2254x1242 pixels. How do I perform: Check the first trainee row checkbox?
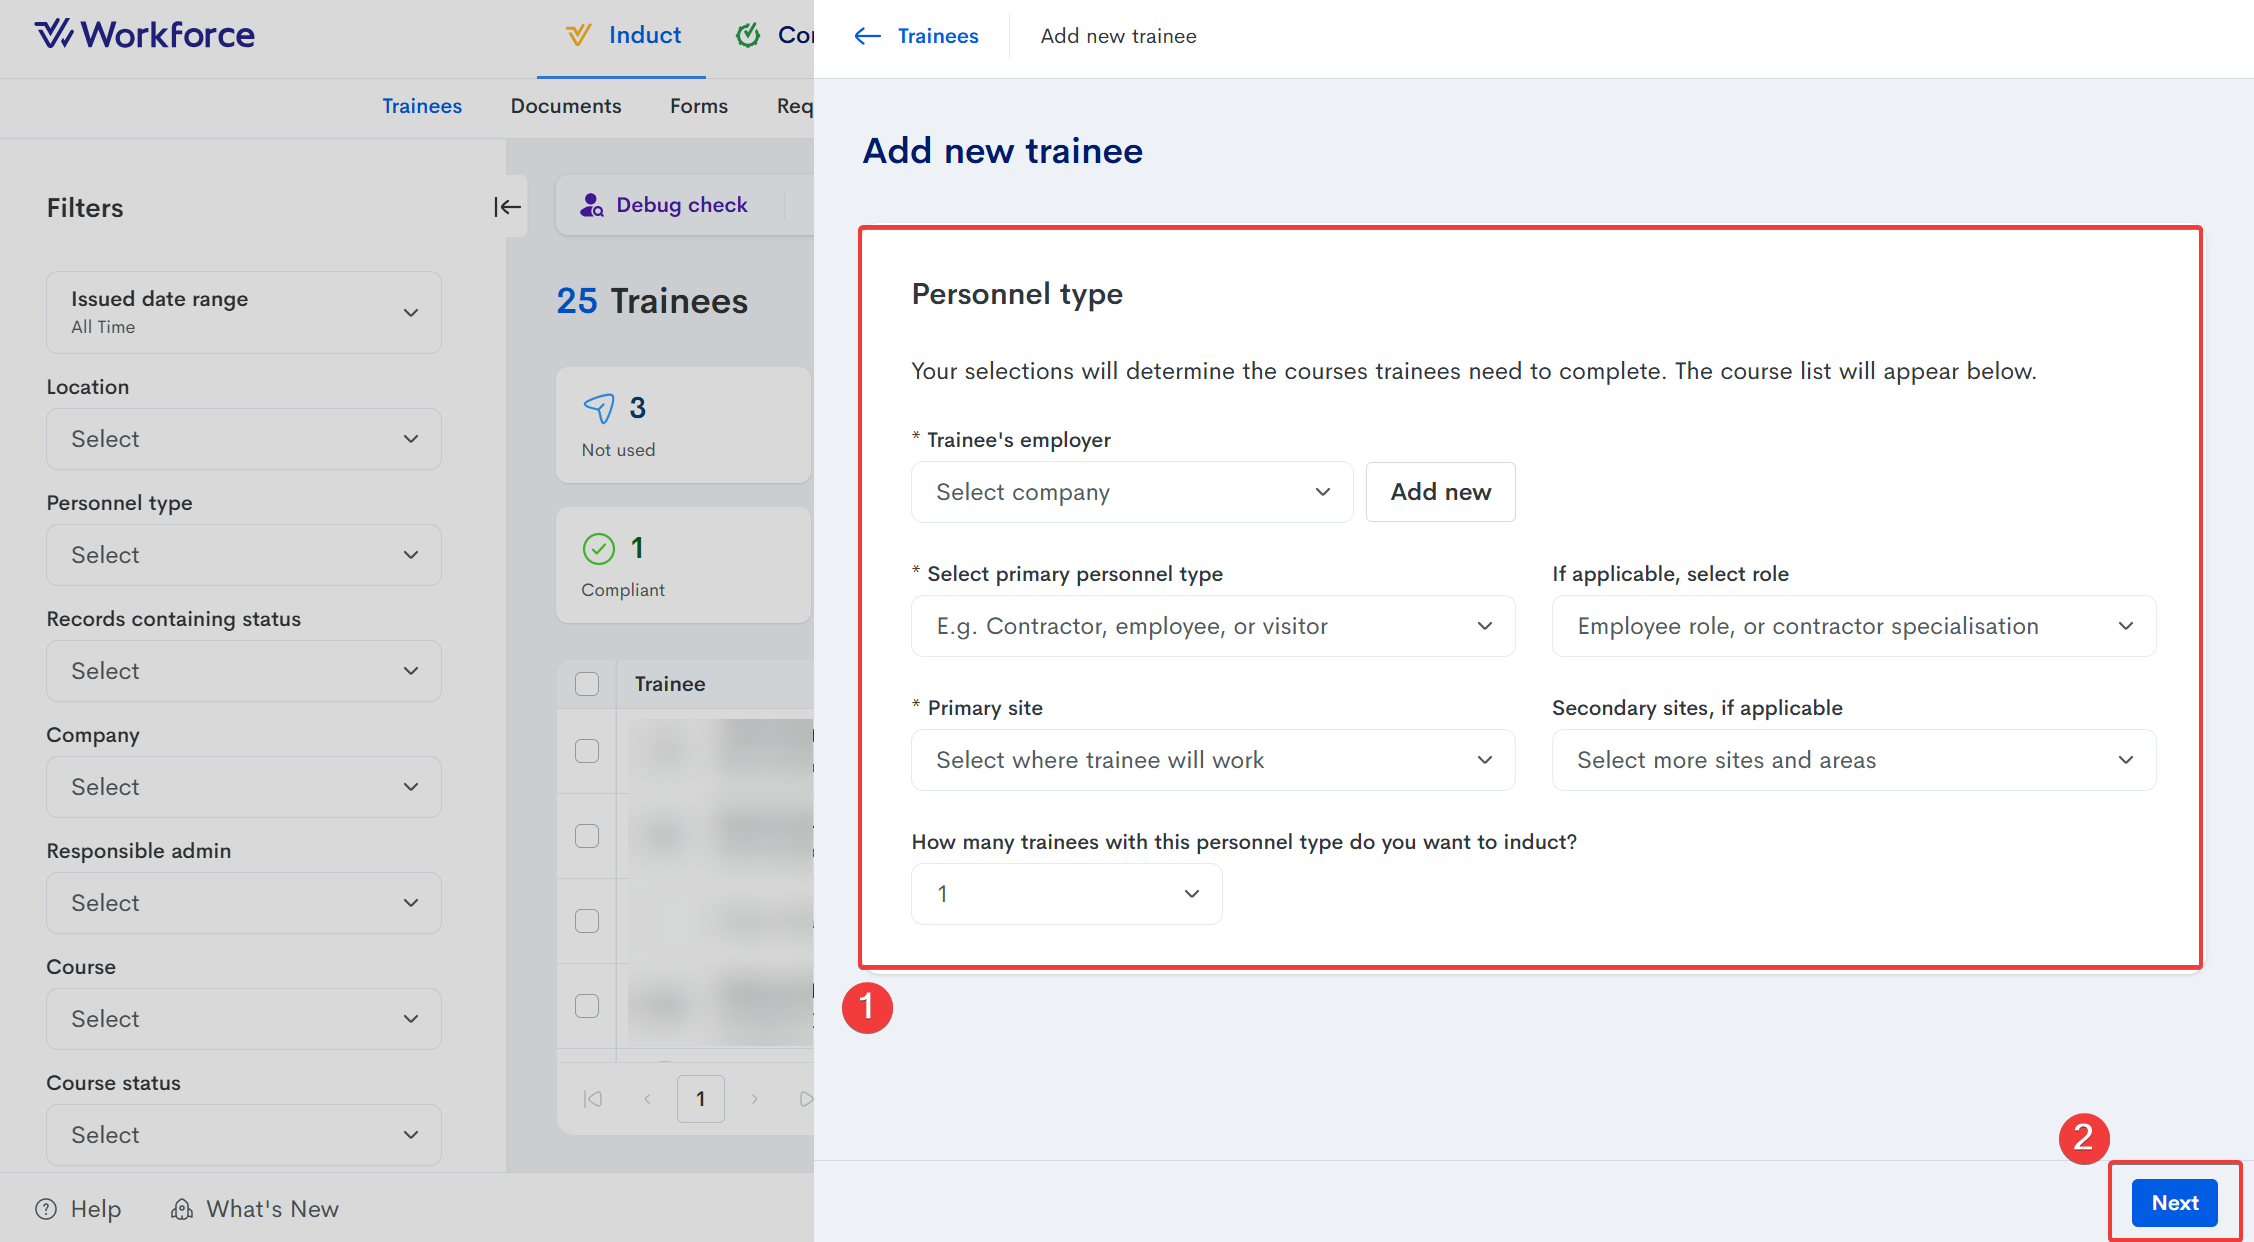587,751
